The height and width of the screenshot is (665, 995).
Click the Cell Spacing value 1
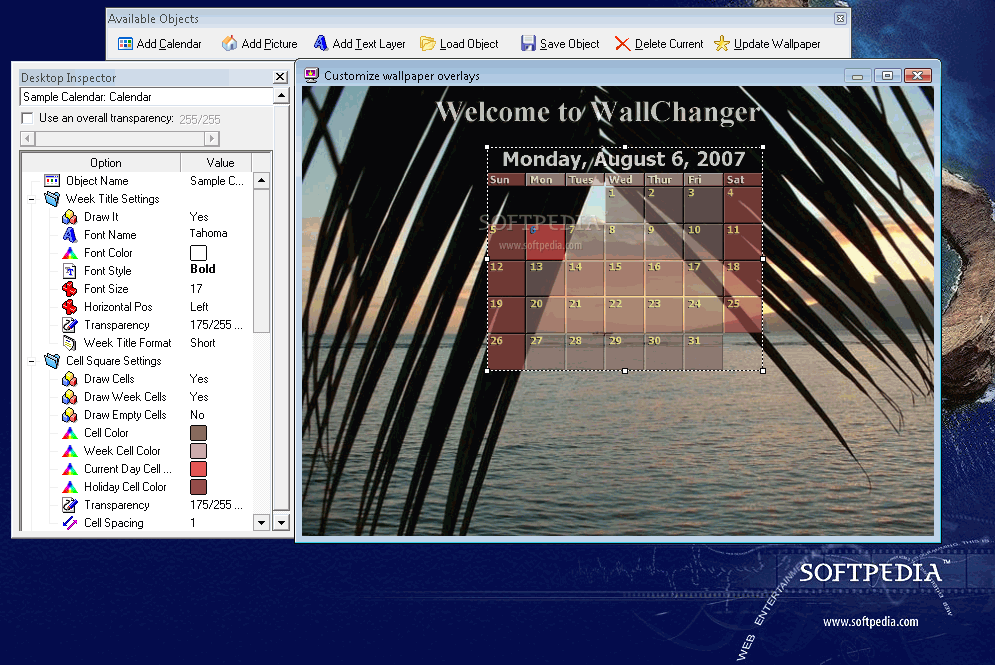point(193,523)
